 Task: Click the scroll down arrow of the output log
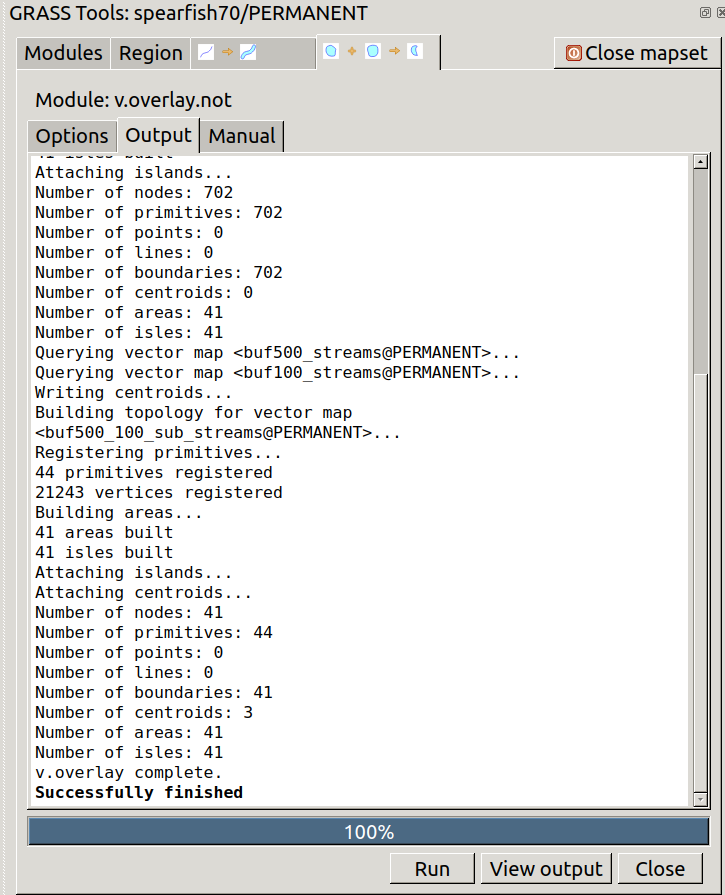700,799
